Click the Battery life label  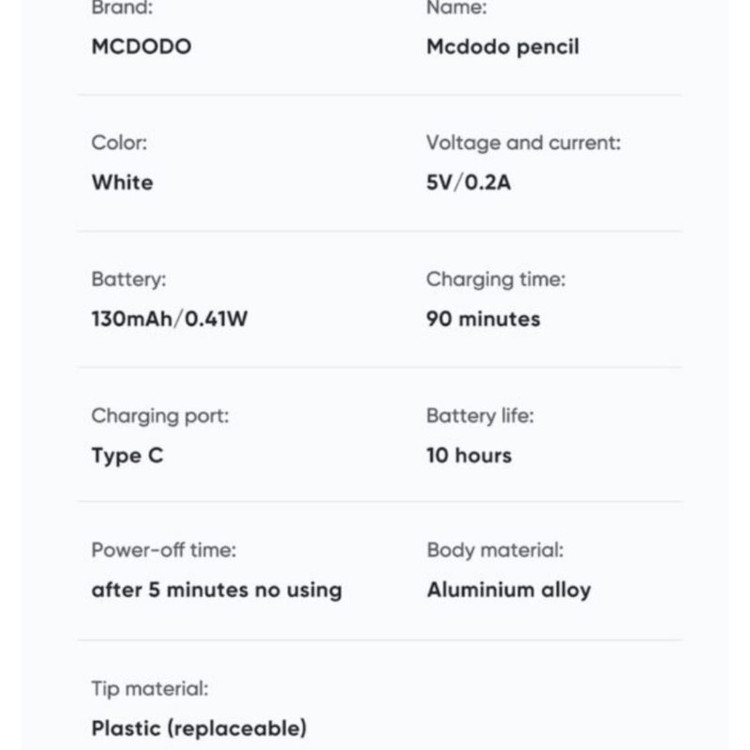click(x=480, y=416)
